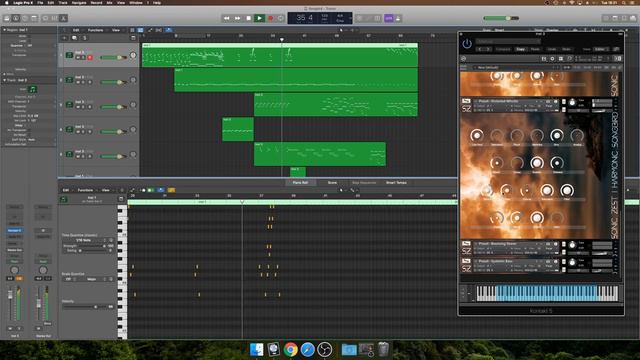Click the Kontakt browser icon
Screen dimensions: 640x360
coord(544,59)
